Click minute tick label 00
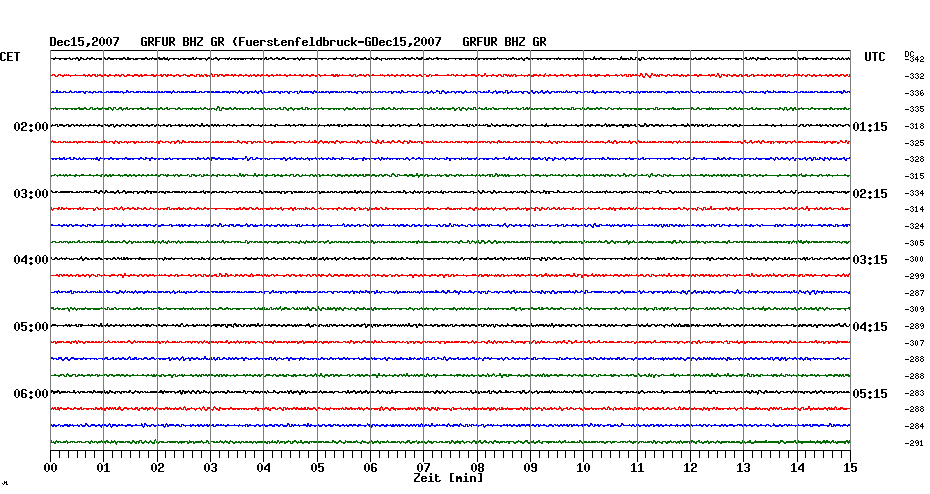 pyautogui.click(x=50, y=468)
